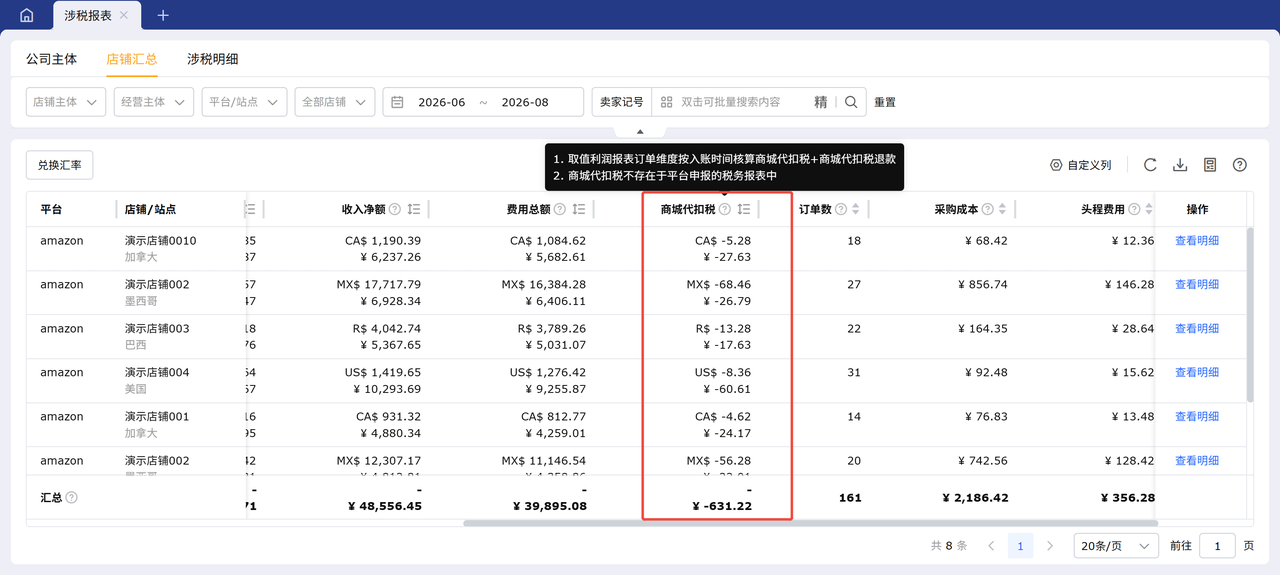This screenshot has height=575, width=1280.
Task: Click the 前往 page number input
Action: click(x=1217, y=546)
